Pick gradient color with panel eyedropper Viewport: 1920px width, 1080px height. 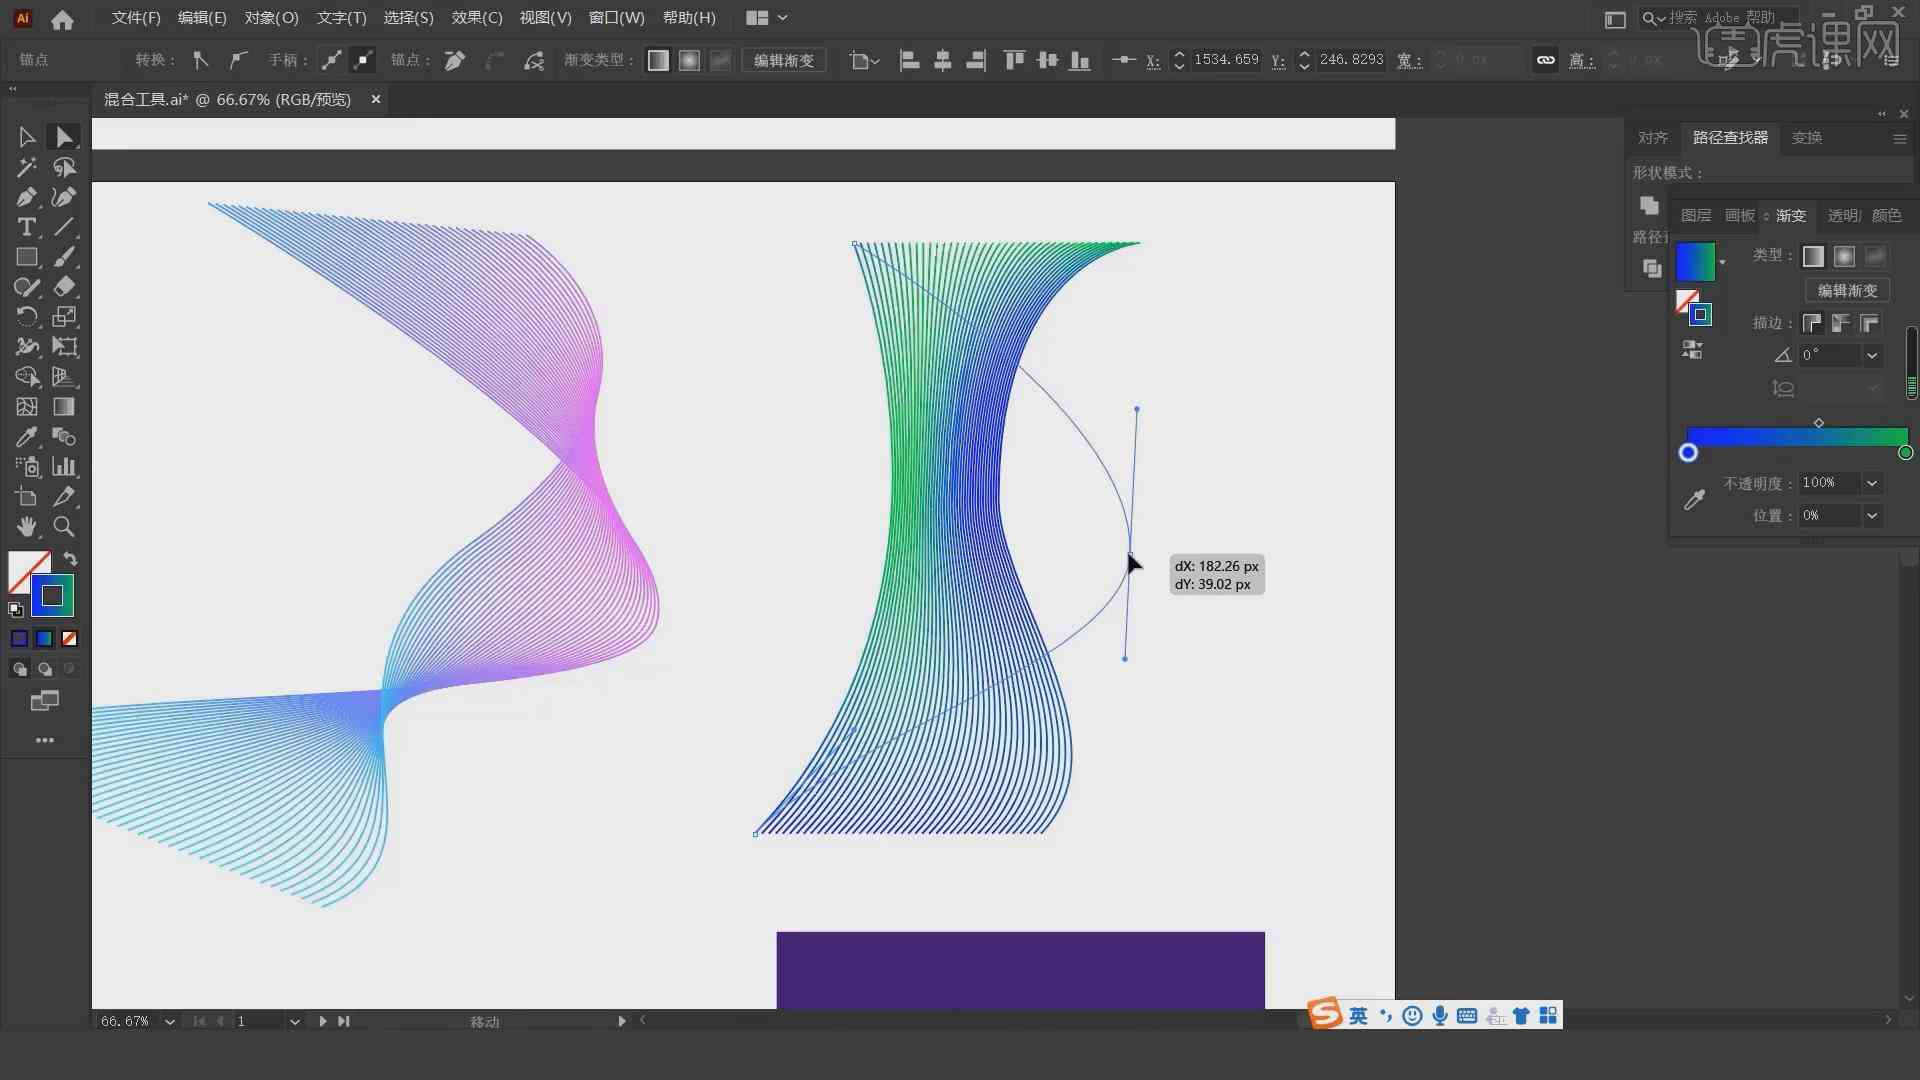pos(1694,500)
